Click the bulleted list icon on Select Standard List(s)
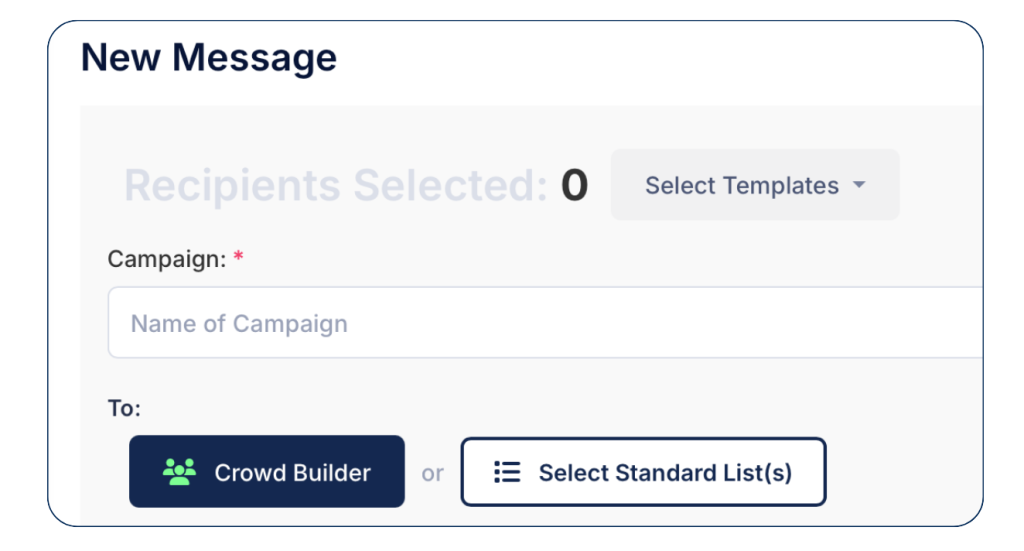Viewport: 1024px width, 551px height. (507, 472)
